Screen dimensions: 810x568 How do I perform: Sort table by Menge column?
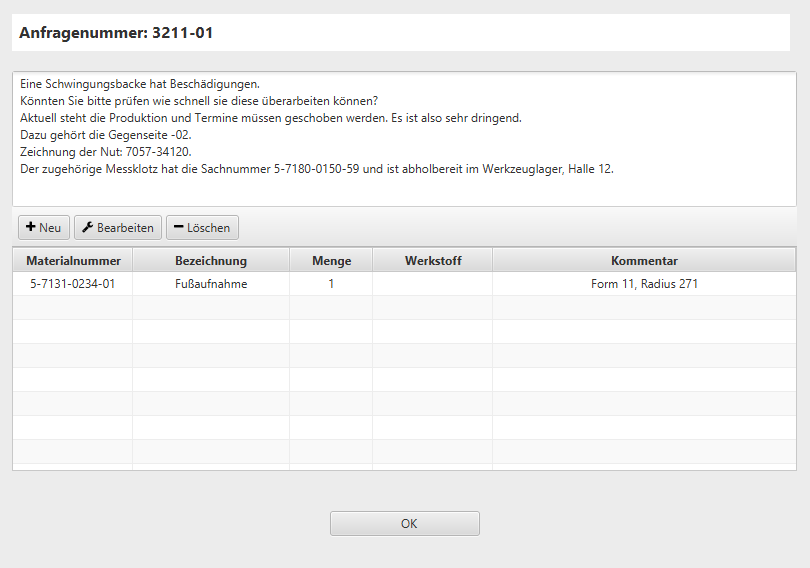(x=331, y=261)
